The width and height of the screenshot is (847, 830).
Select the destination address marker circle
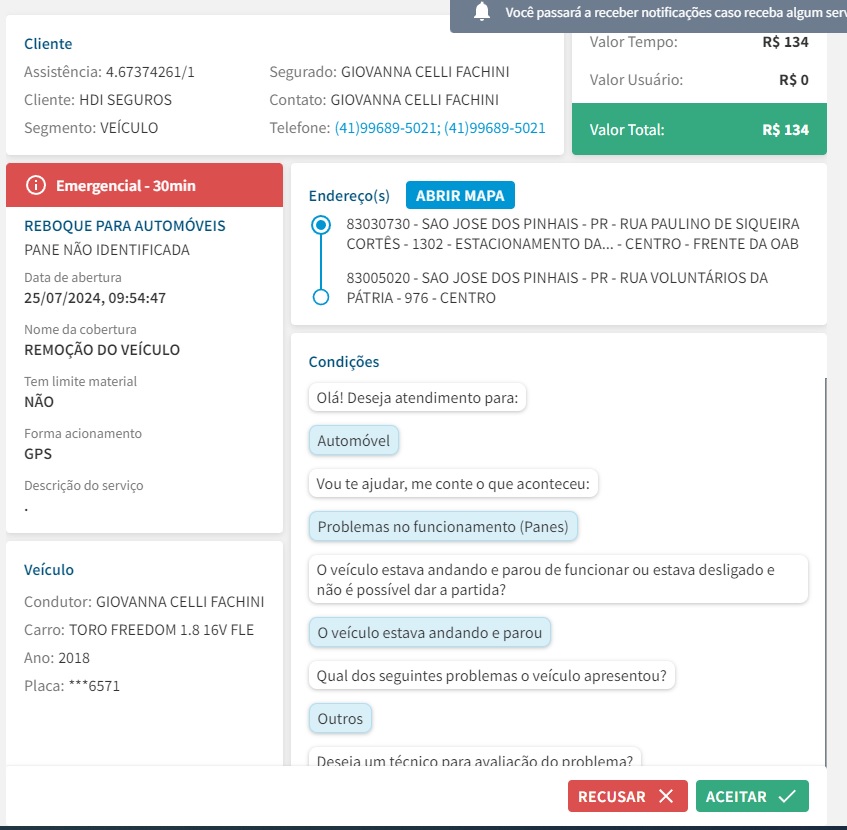[x=321, y=297]
